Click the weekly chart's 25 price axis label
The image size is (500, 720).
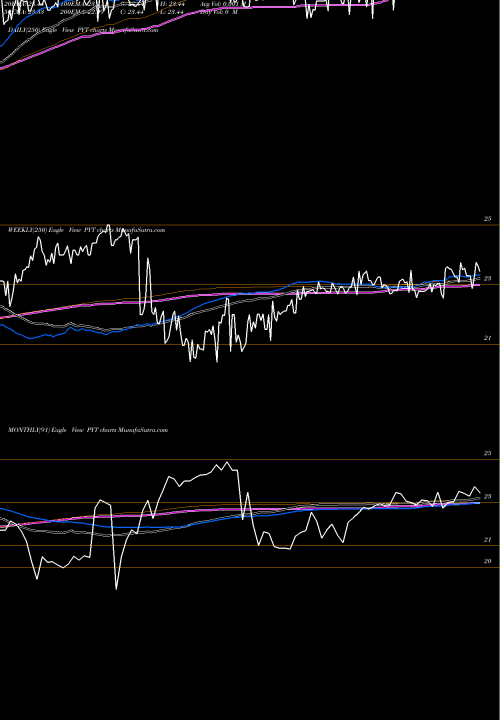[488, 219]
